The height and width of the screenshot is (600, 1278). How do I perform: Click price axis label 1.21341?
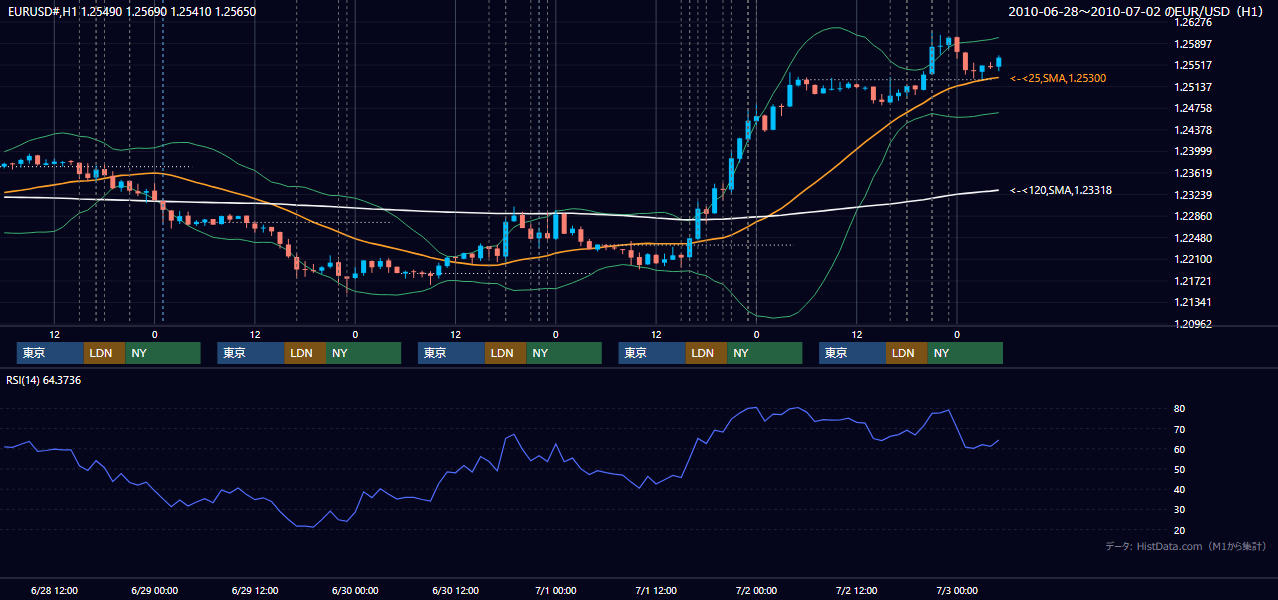(x=1193, y=302)
